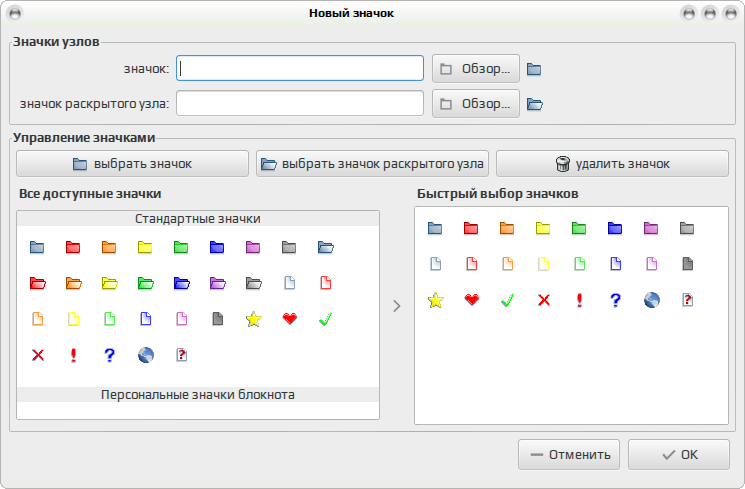This screenshot has width=745, height=489.
Task: Choose the open blue-gray folder icon
Action: [x=325, y=247]
